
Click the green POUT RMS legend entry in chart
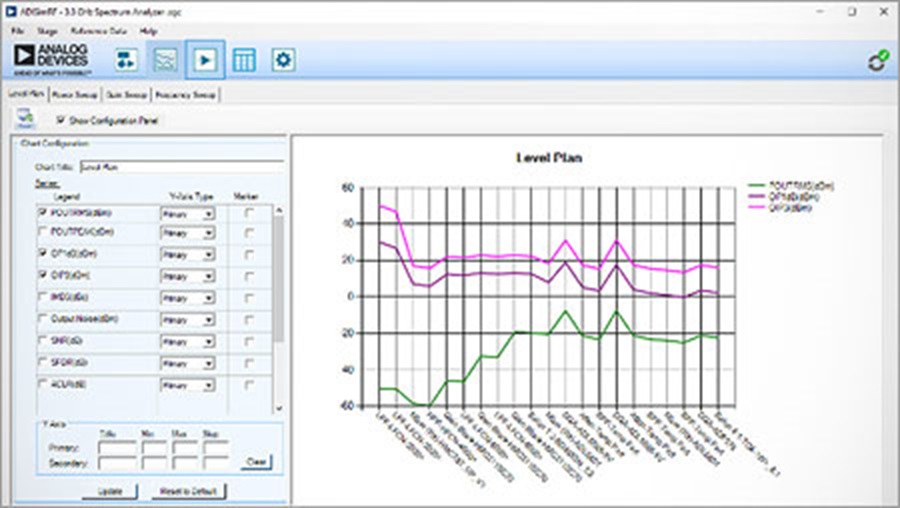(791, 185)
